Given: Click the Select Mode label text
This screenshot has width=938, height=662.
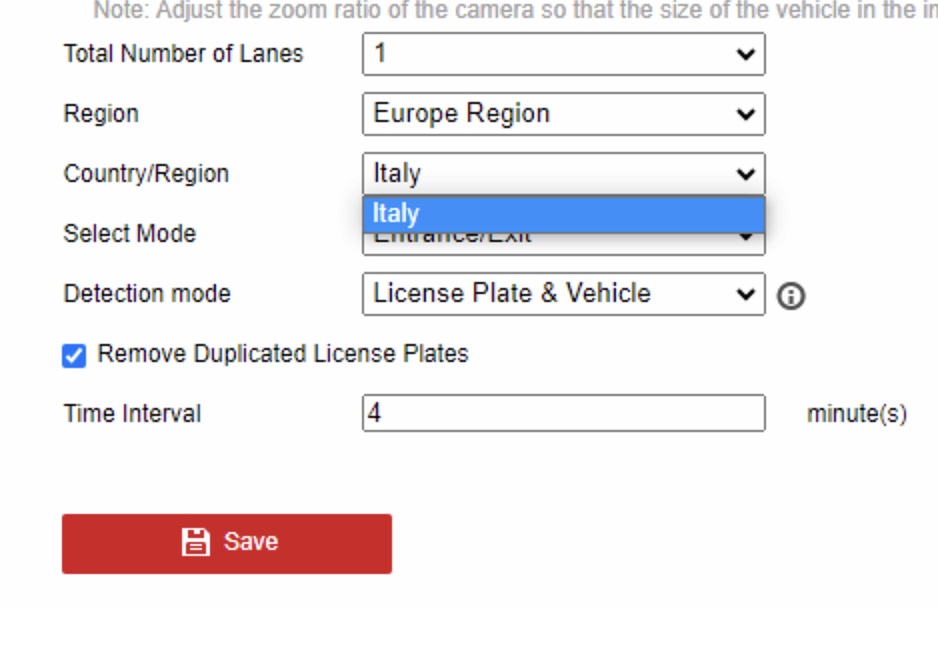Looking at the screenshot, I should pos(129,234).
